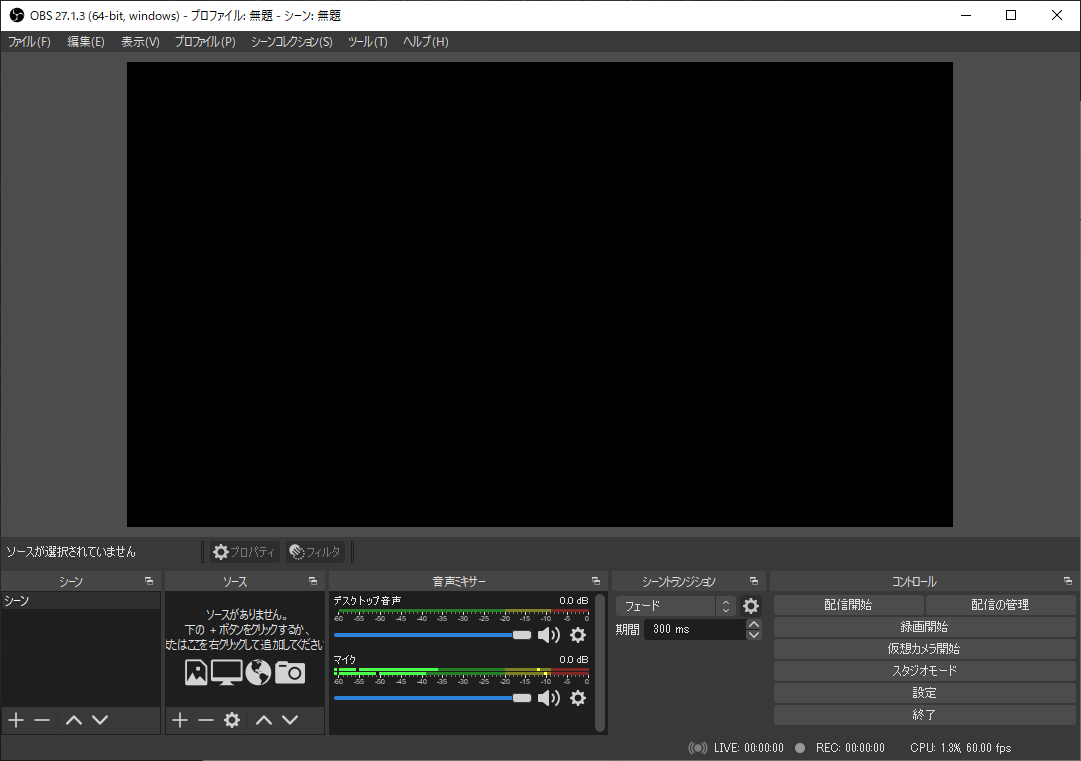
Task: Open the ツール(T) menu
Action: click(367, 42)
